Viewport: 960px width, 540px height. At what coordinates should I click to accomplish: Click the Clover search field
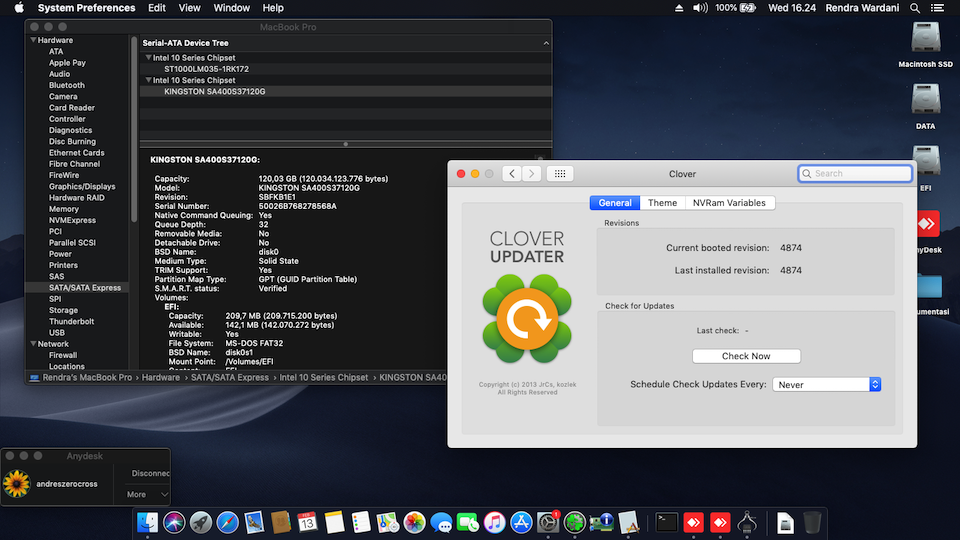(x=855, y=173)
